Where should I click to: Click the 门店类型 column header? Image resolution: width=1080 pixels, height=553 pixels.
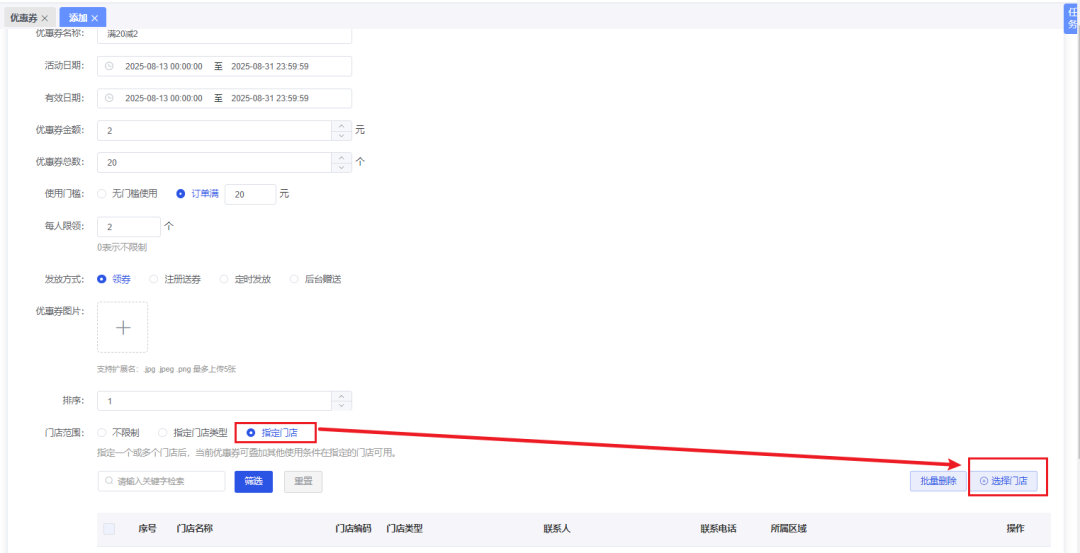click(x=404, y=529)
